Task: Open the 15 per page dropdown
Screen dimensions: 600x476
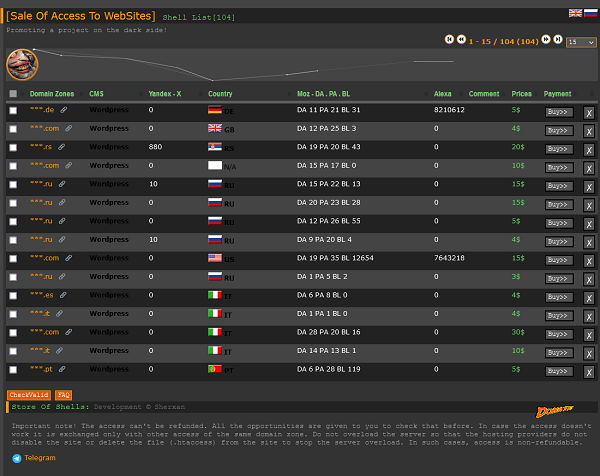Action: coord(581,42)
